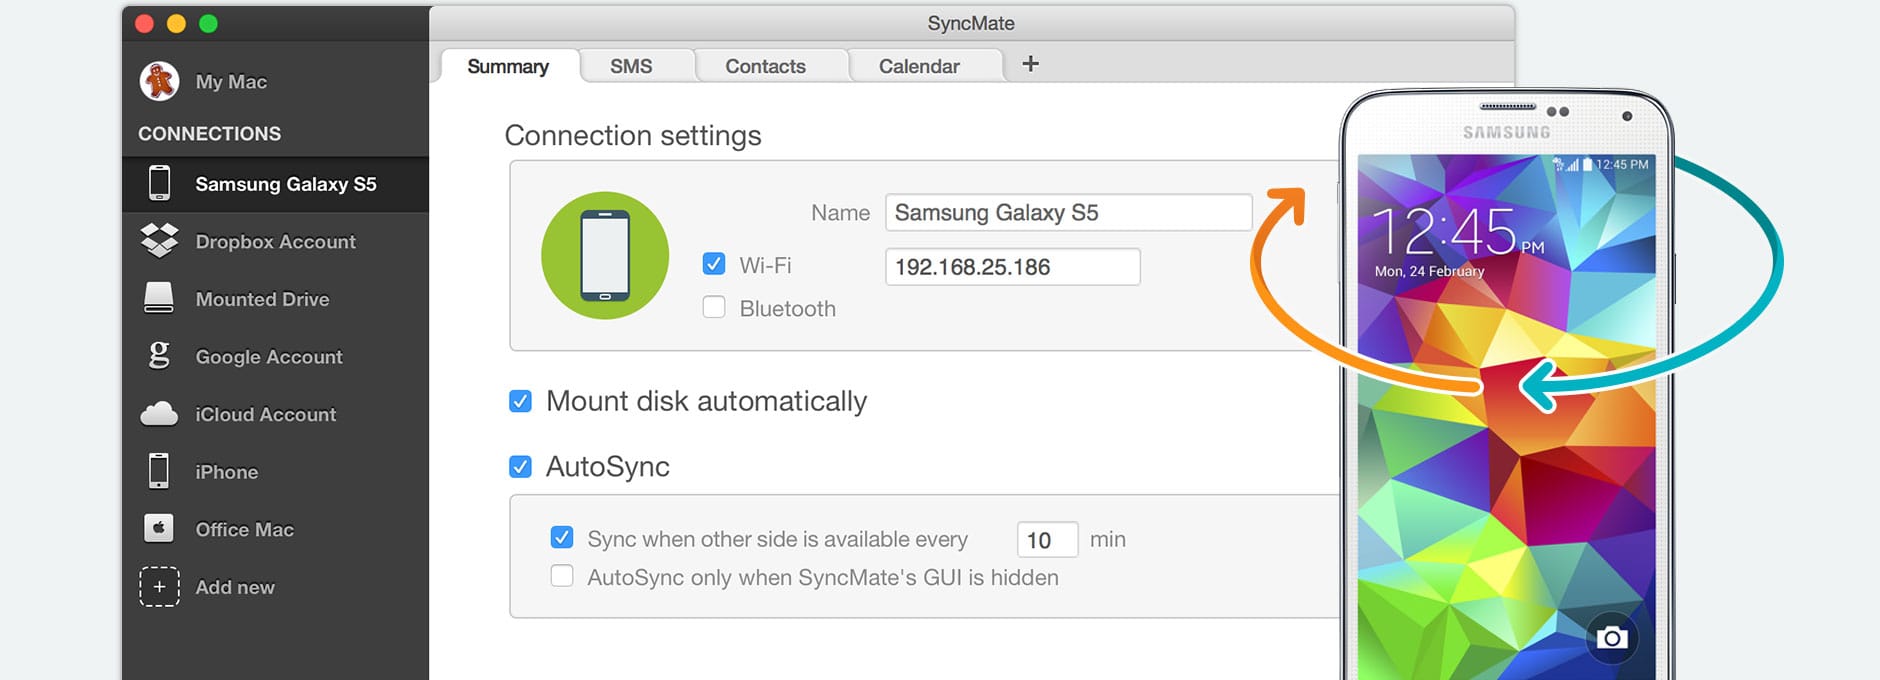This screenshot has width=1880, height=680.
Task: Click Add new connection label
Action: [234, 587]
